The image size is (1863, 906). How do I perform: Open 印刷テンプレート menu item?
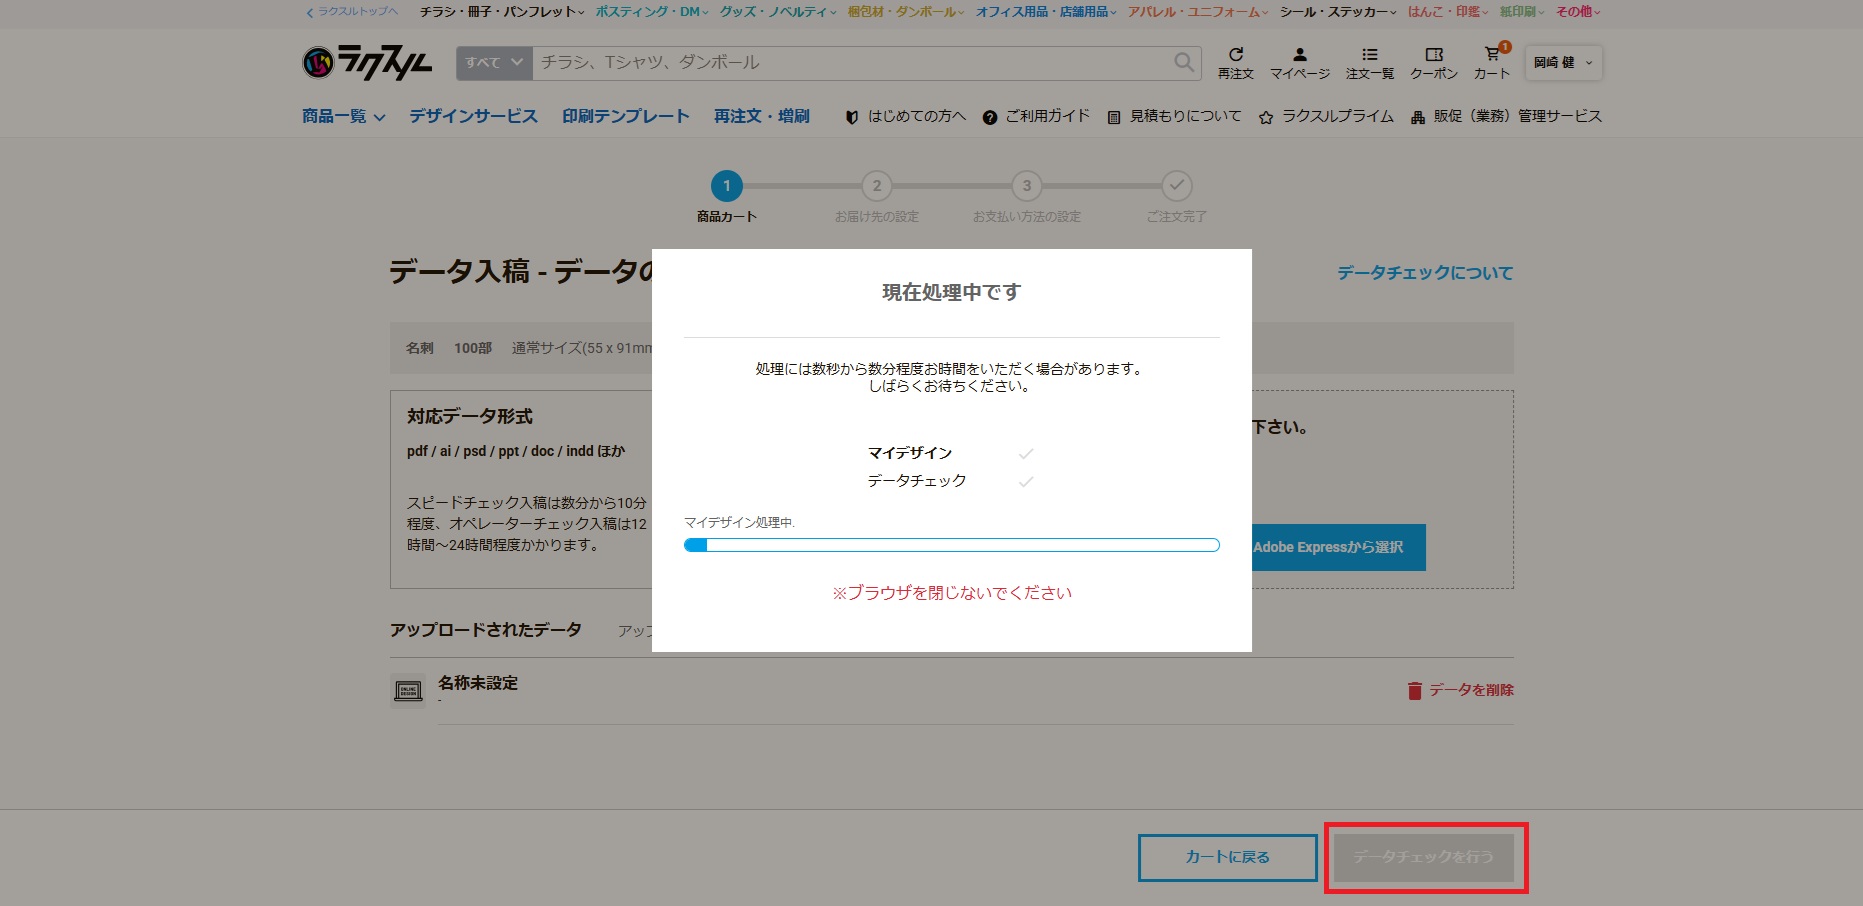point(626,116)
